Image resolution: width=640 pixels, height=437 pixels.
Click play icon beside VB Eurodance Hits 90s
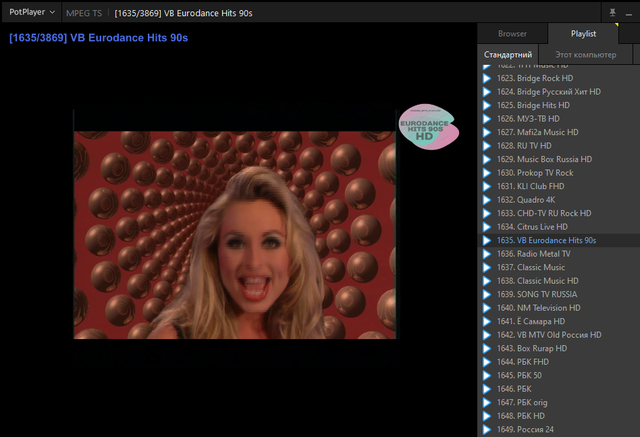pyautogui.click(x=487, y=240)
